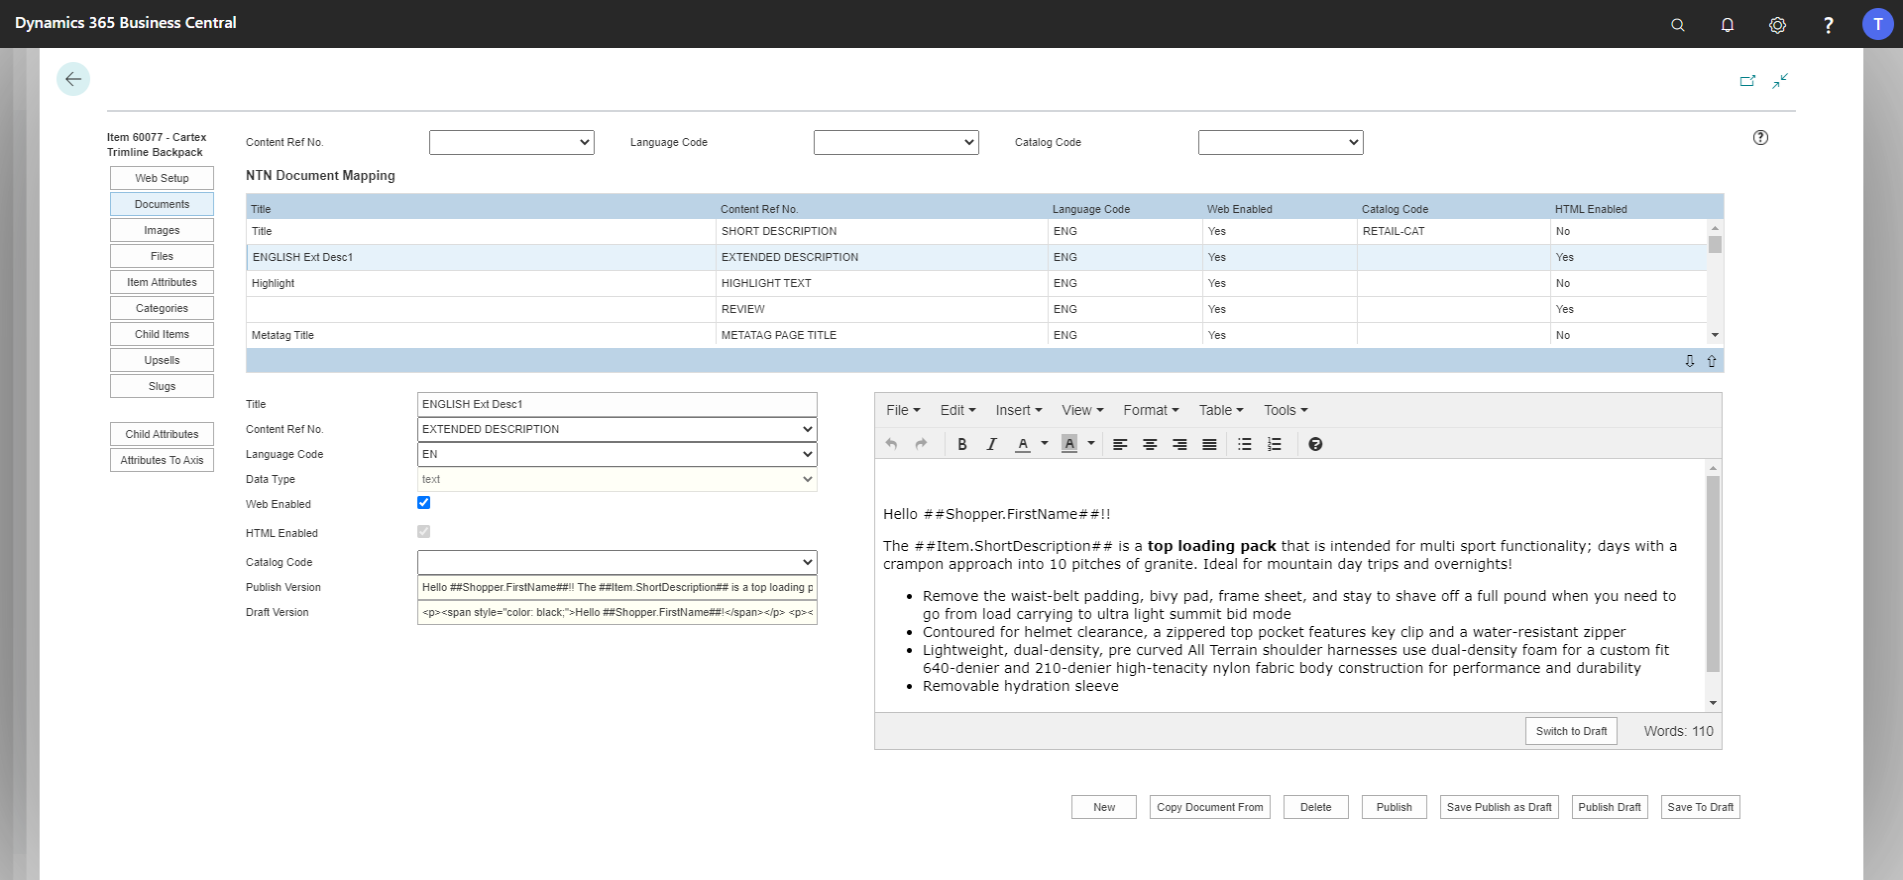Insert a bullet list in editor
This screenshot has height=880, width=1903.
pyautogui.click(x=1245, y=444)
